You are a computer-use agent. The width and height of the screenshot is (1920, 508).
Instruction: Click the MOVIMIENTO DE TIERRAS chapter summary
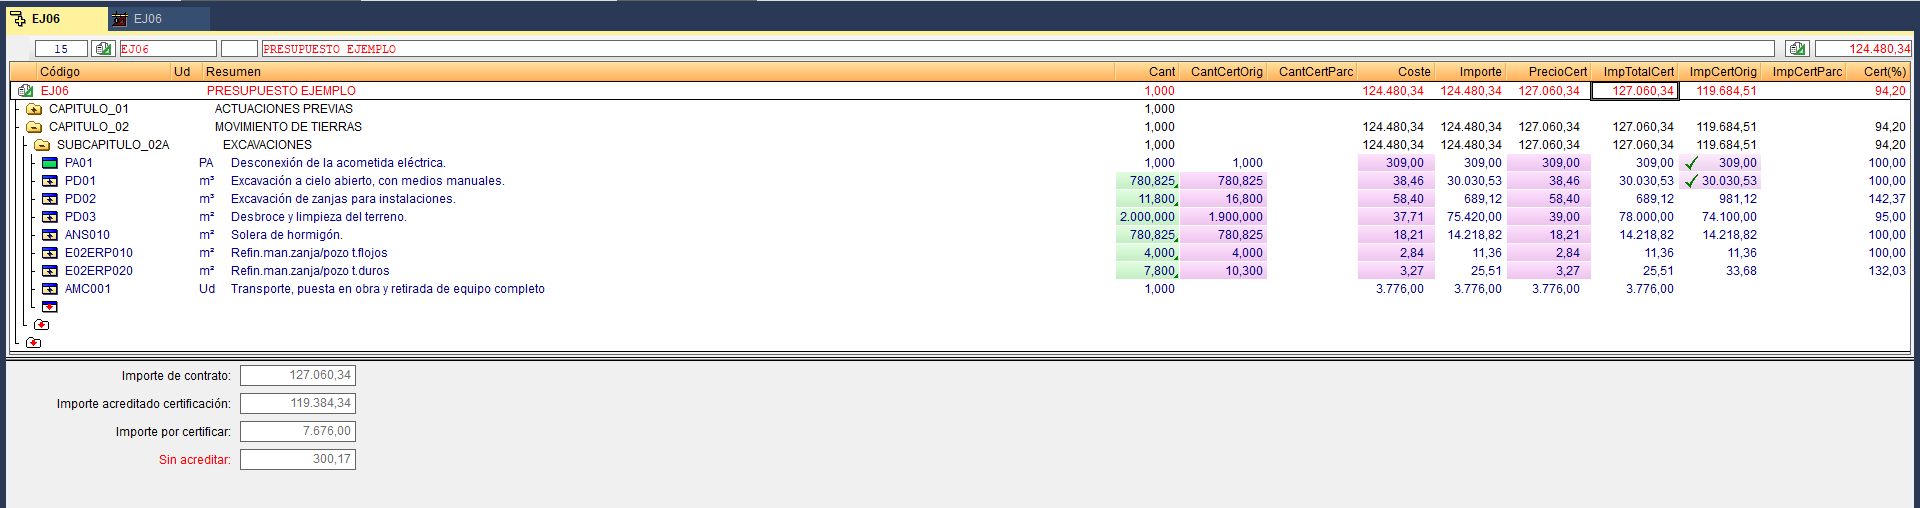pos(288,127)
